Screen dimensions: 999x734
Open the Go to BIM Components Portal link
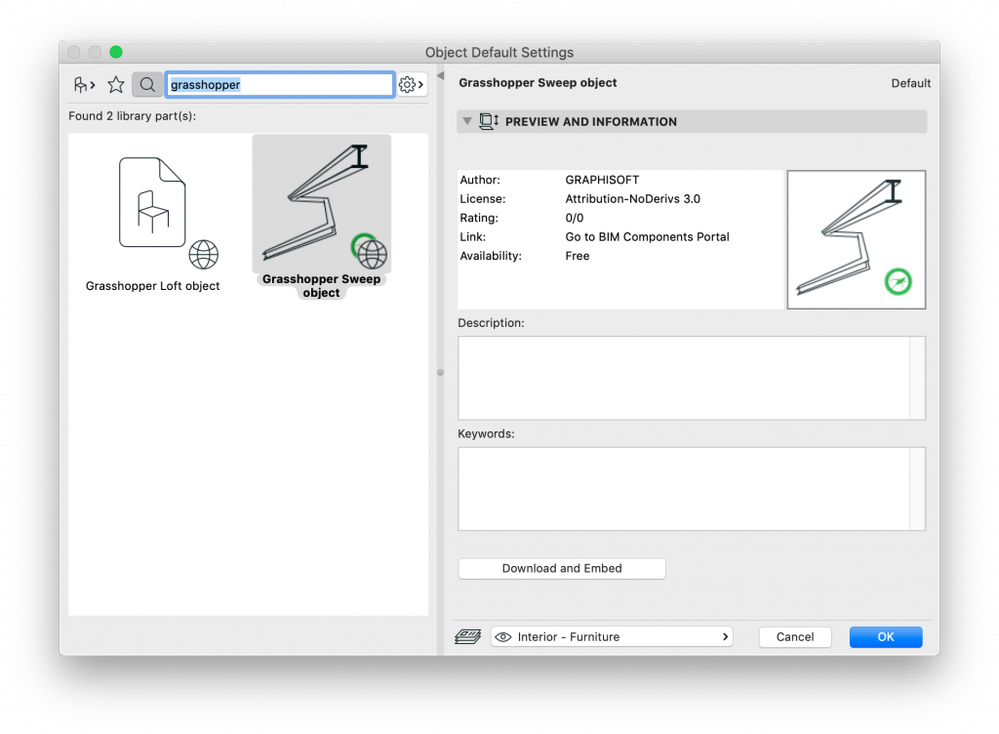point(647,237)
